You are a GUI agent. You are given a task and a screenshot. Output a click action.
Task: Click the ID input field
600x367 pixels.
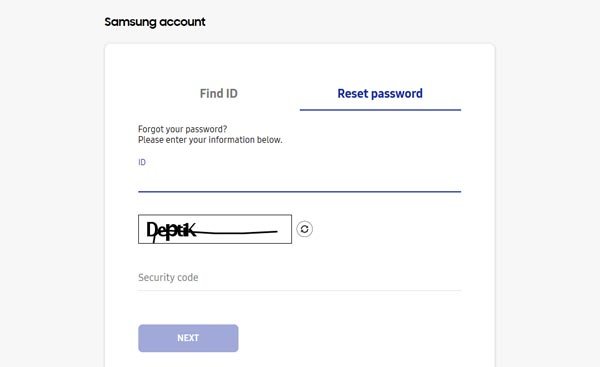click(x=300, y=181)
